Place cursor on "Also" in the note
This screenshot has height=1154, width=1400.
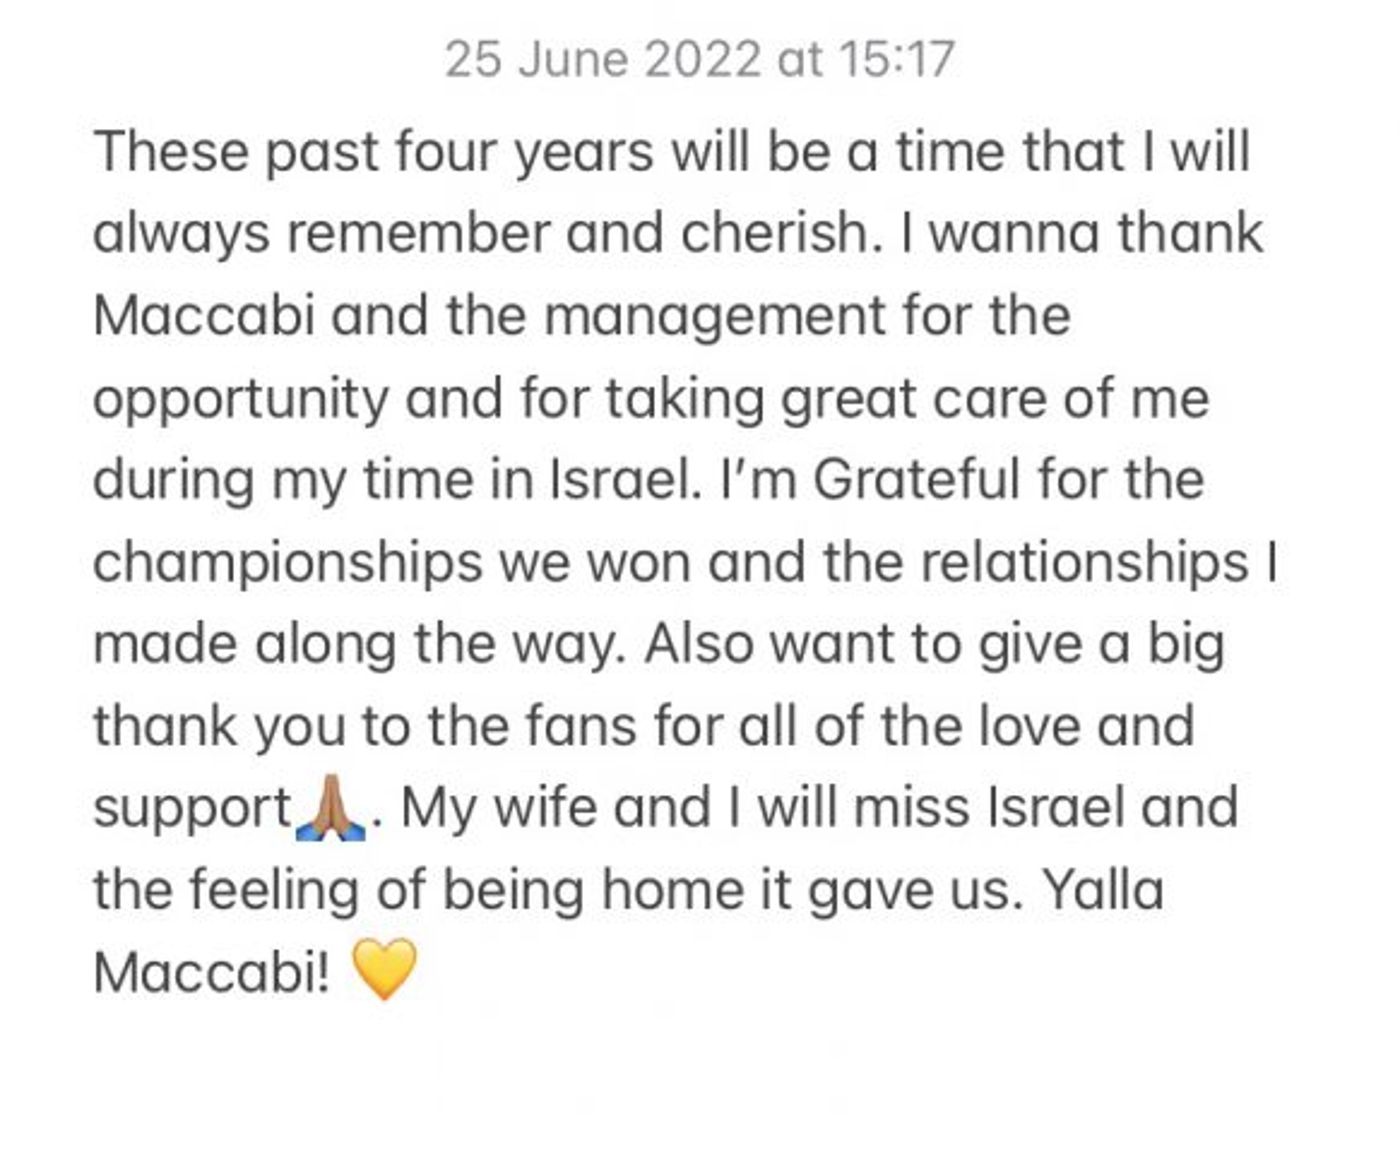click(x=700, y=644)
